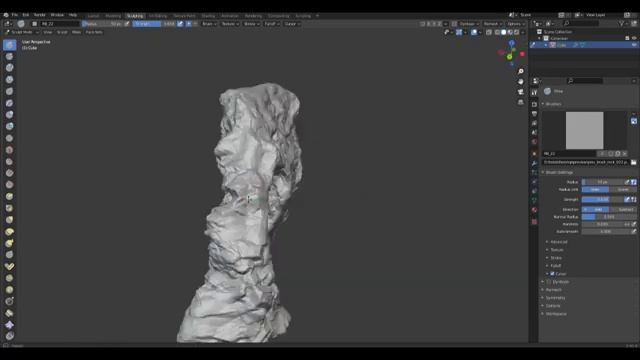The height and width of the screenshot is (360, 640).
Task: Select the Pose brush tool
Action: click(9, 267)
